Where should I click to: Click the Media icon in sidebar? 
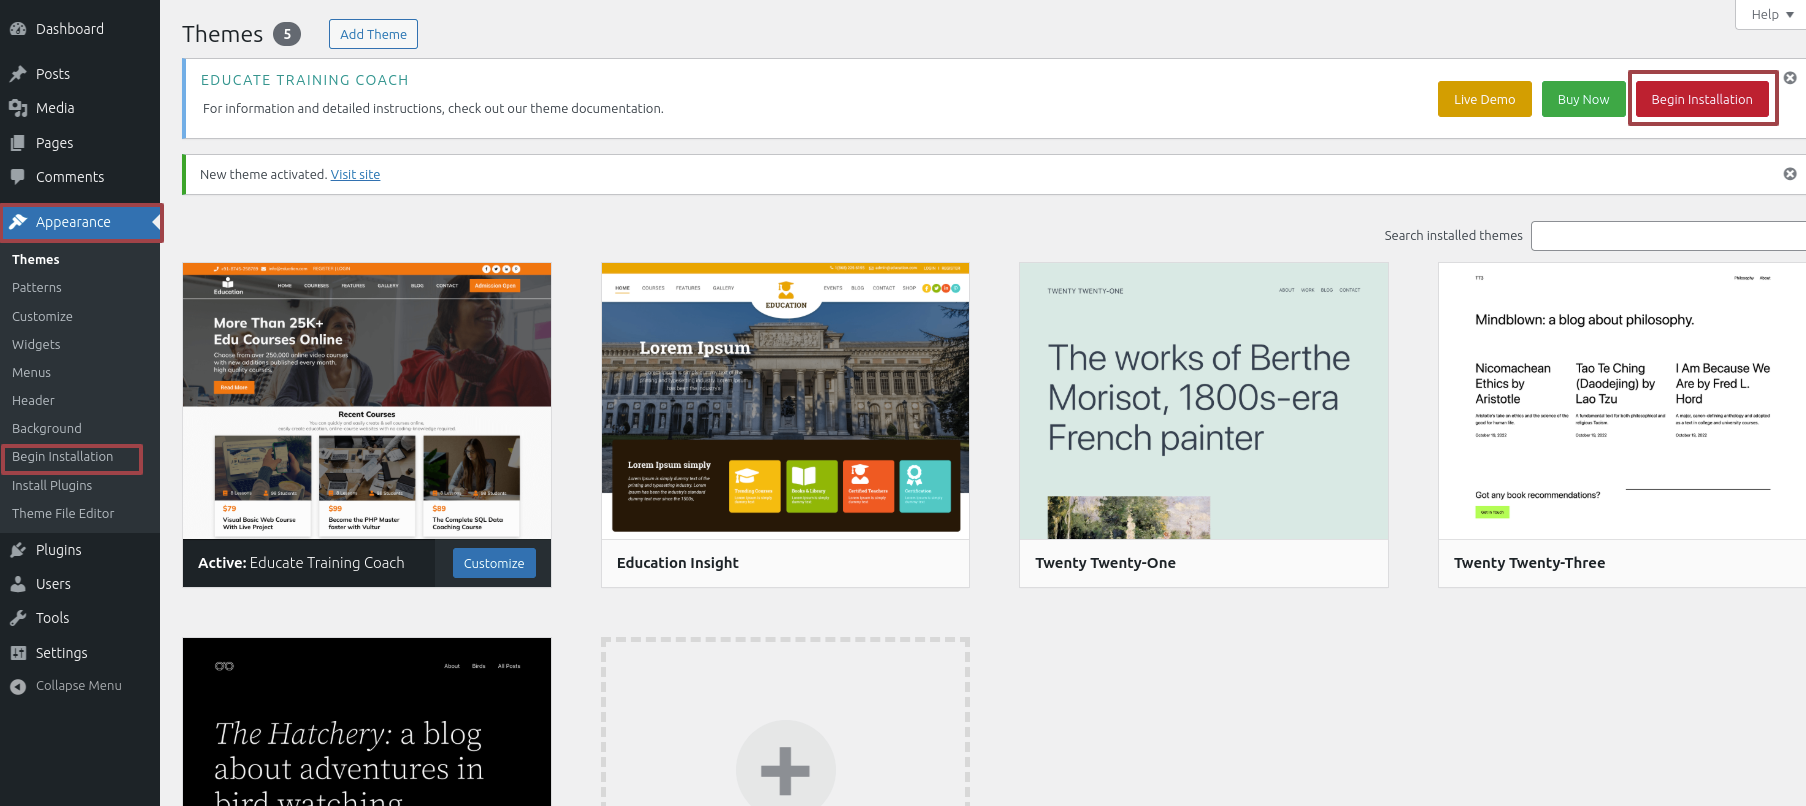tap(18, 108)
